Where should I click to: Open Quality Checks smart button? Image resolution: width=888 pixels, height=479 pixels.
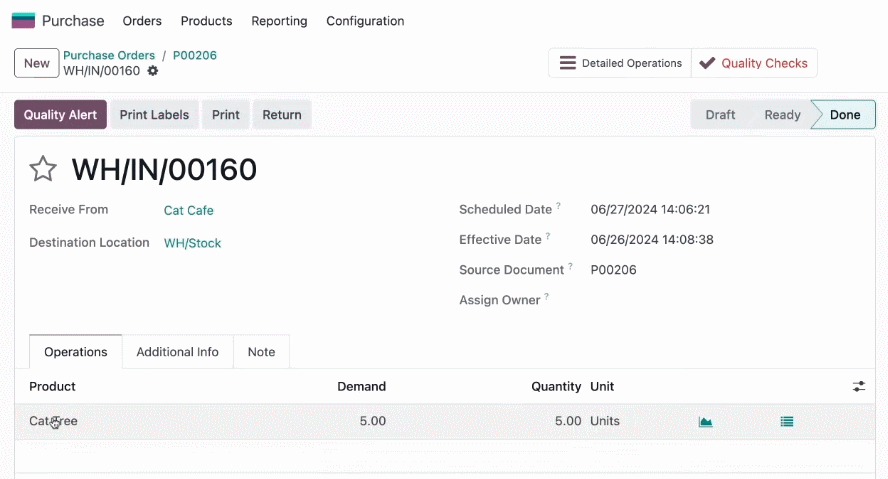click(x=754, y=63)
